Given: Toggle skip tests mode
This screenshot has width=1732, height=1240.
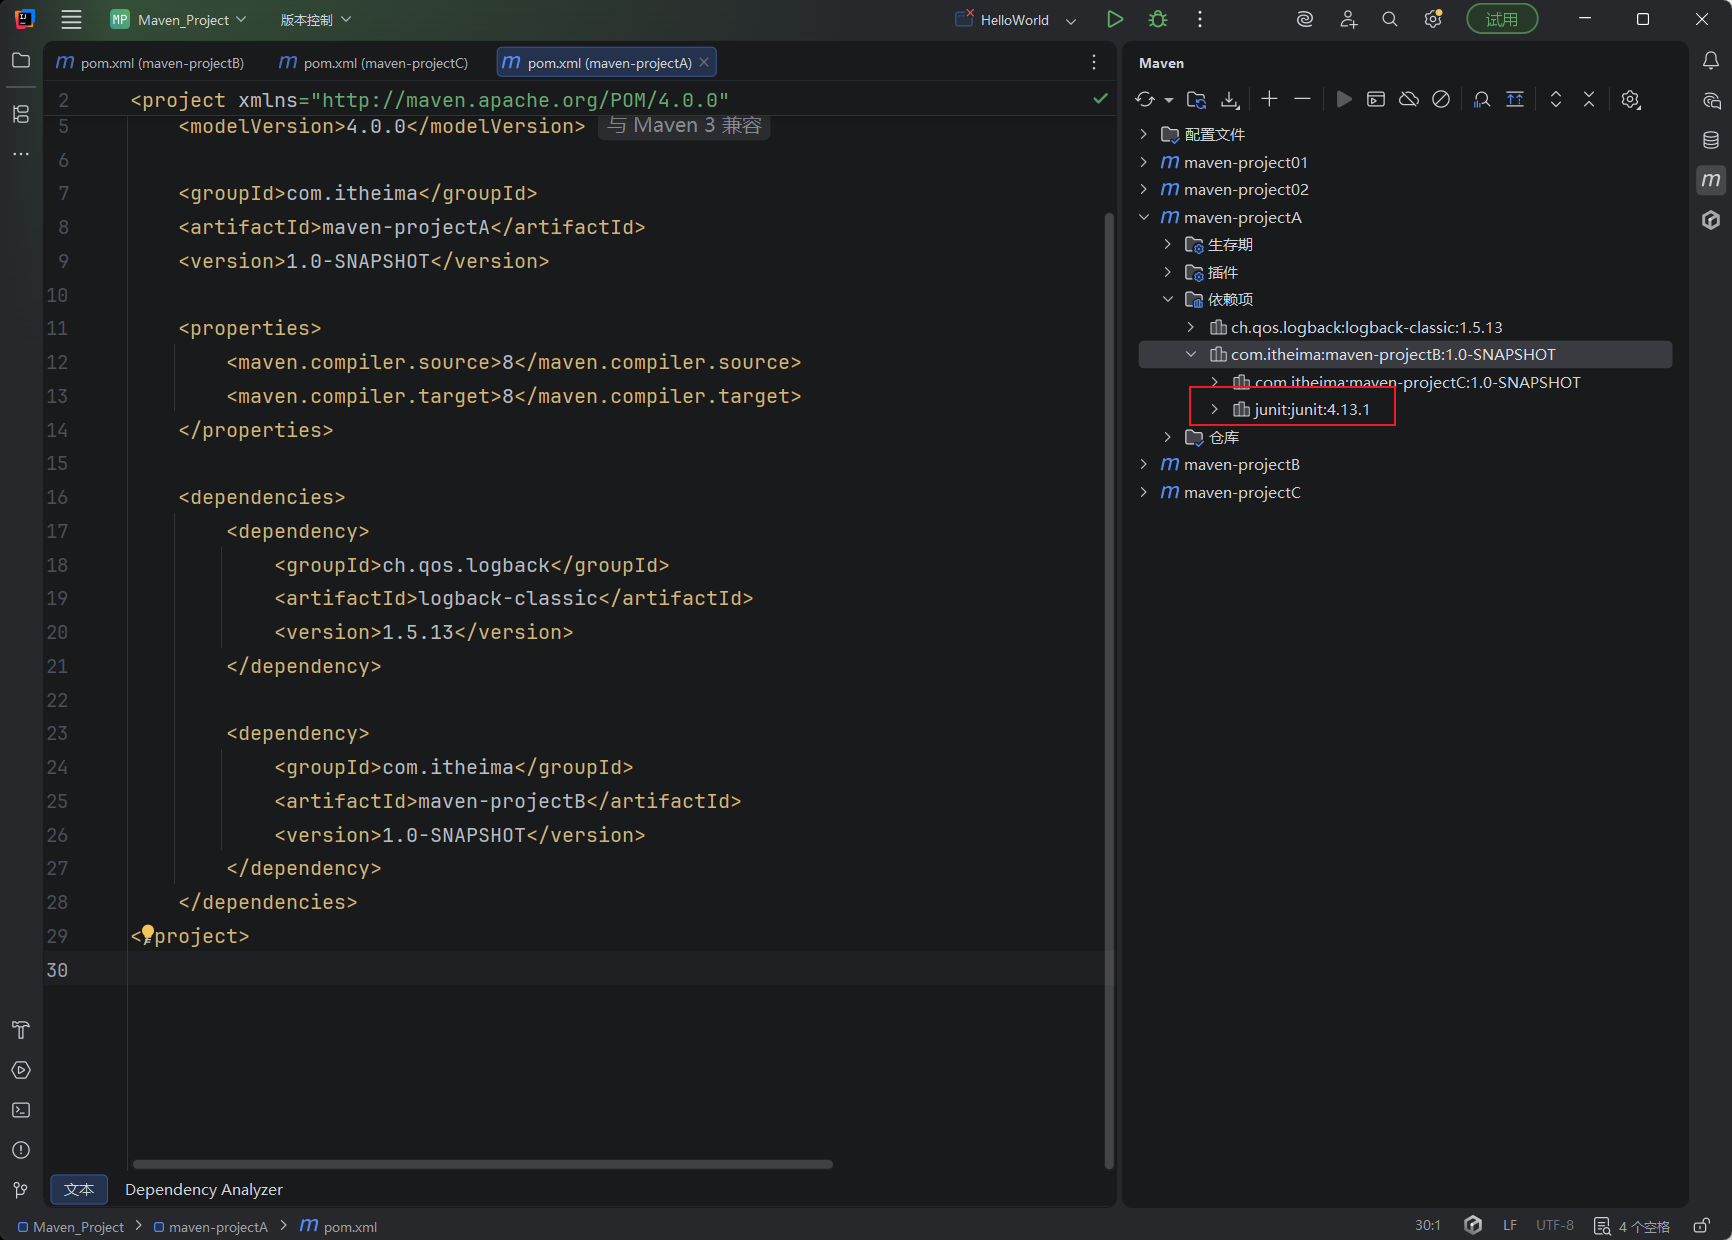Looking at the screenshot, I should 1441,99.
